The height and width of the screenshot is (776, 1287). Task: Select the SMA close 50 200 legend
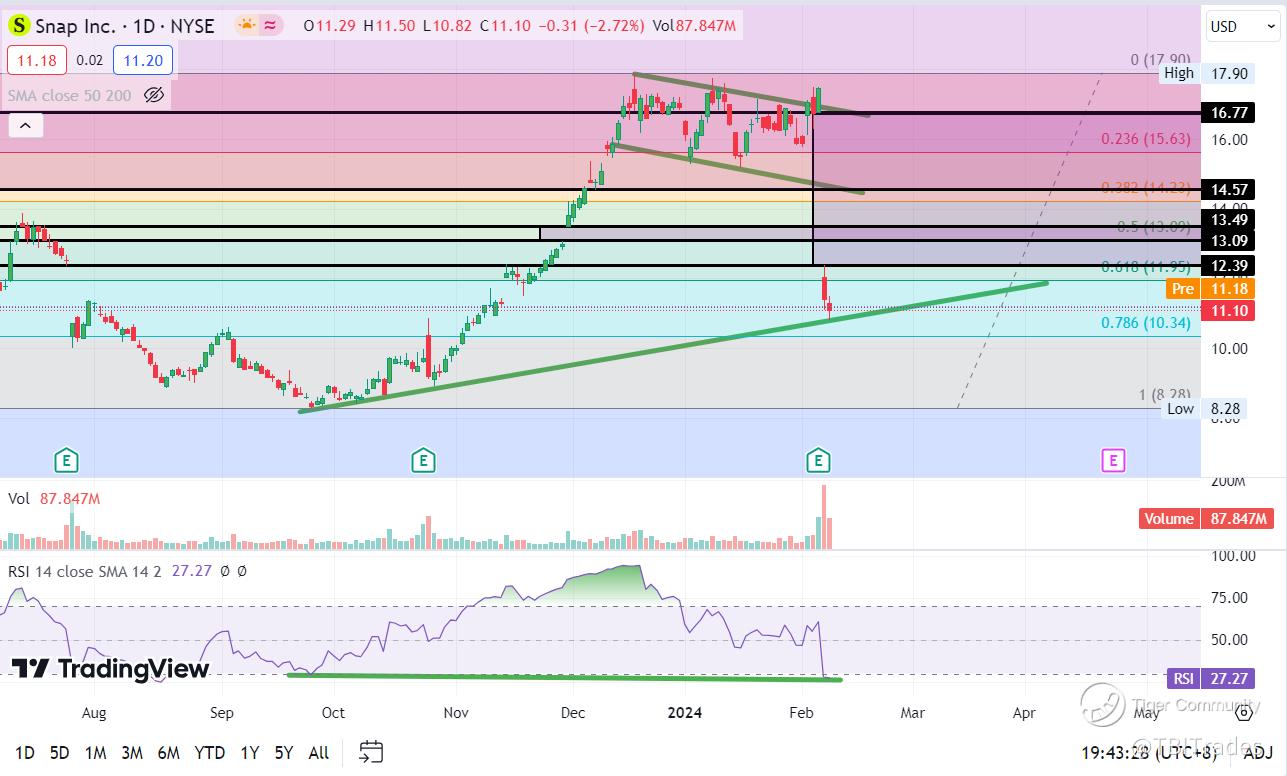70,96
